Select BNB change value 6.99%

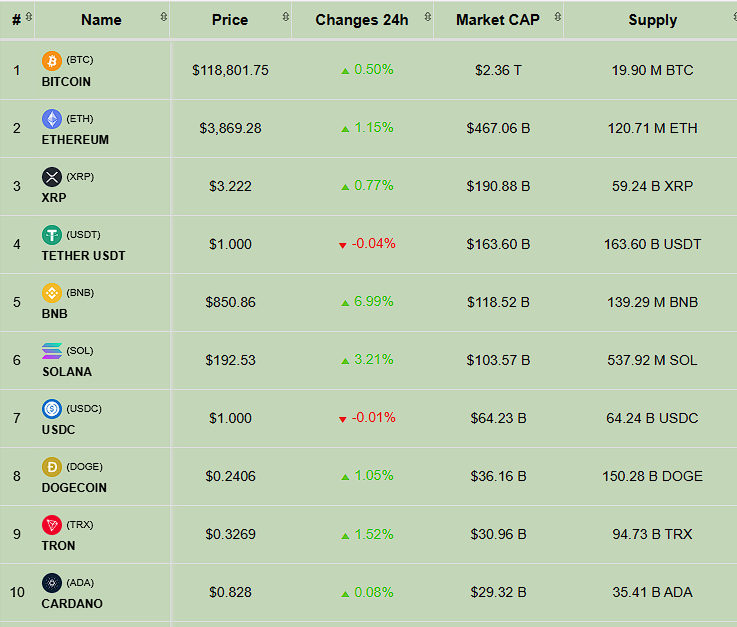(x=374, y=301)
